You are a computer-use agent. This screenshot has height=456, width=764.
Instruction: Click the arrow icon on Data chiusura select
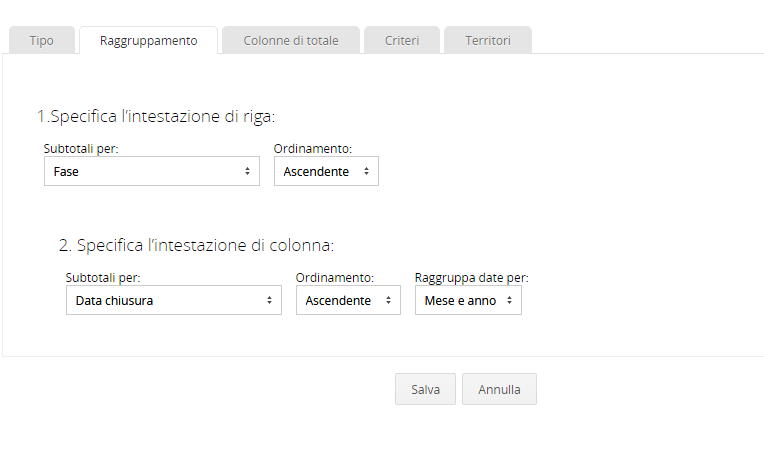click(x=269, y=300)
